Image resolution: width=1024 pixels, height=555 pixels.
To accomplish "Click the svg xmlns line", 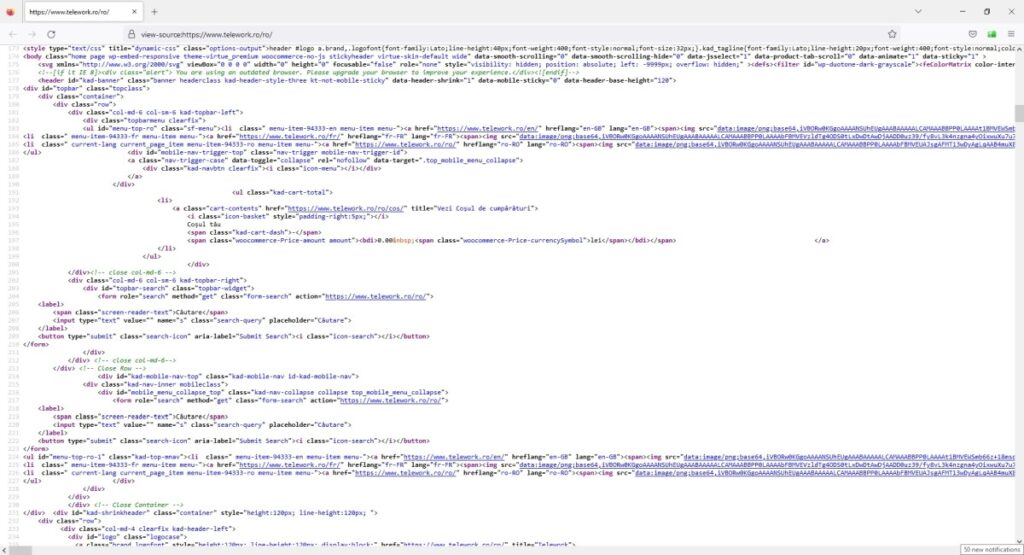I will [x=526, y=64].
